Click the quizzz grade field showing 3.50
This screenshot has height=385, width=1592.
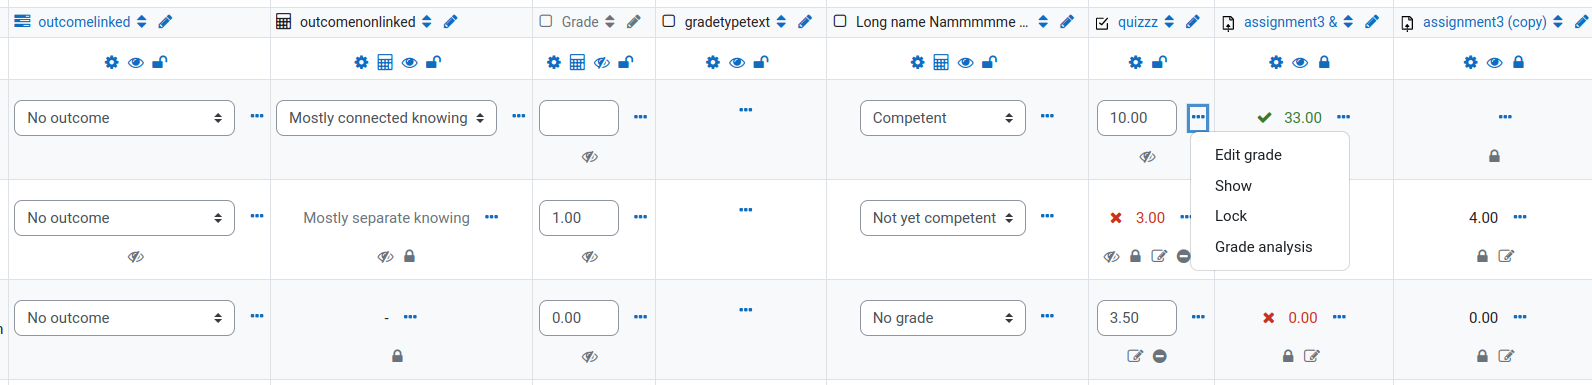pyautogui.click(x=1136, y=318)
